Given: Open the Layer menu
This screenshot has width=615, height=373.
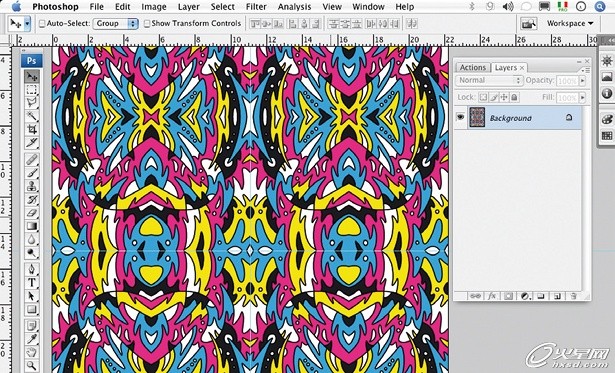Looking at the screenshot, I should click(189, 7).
